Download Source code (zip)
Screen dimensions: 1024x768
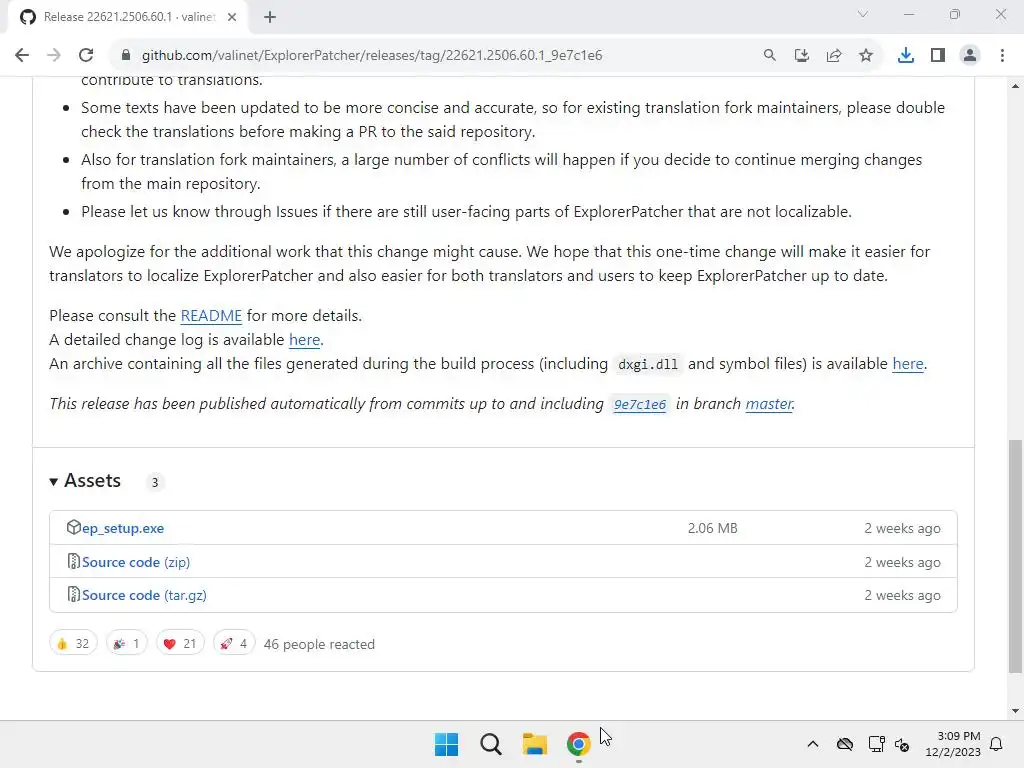pos(136,562)
